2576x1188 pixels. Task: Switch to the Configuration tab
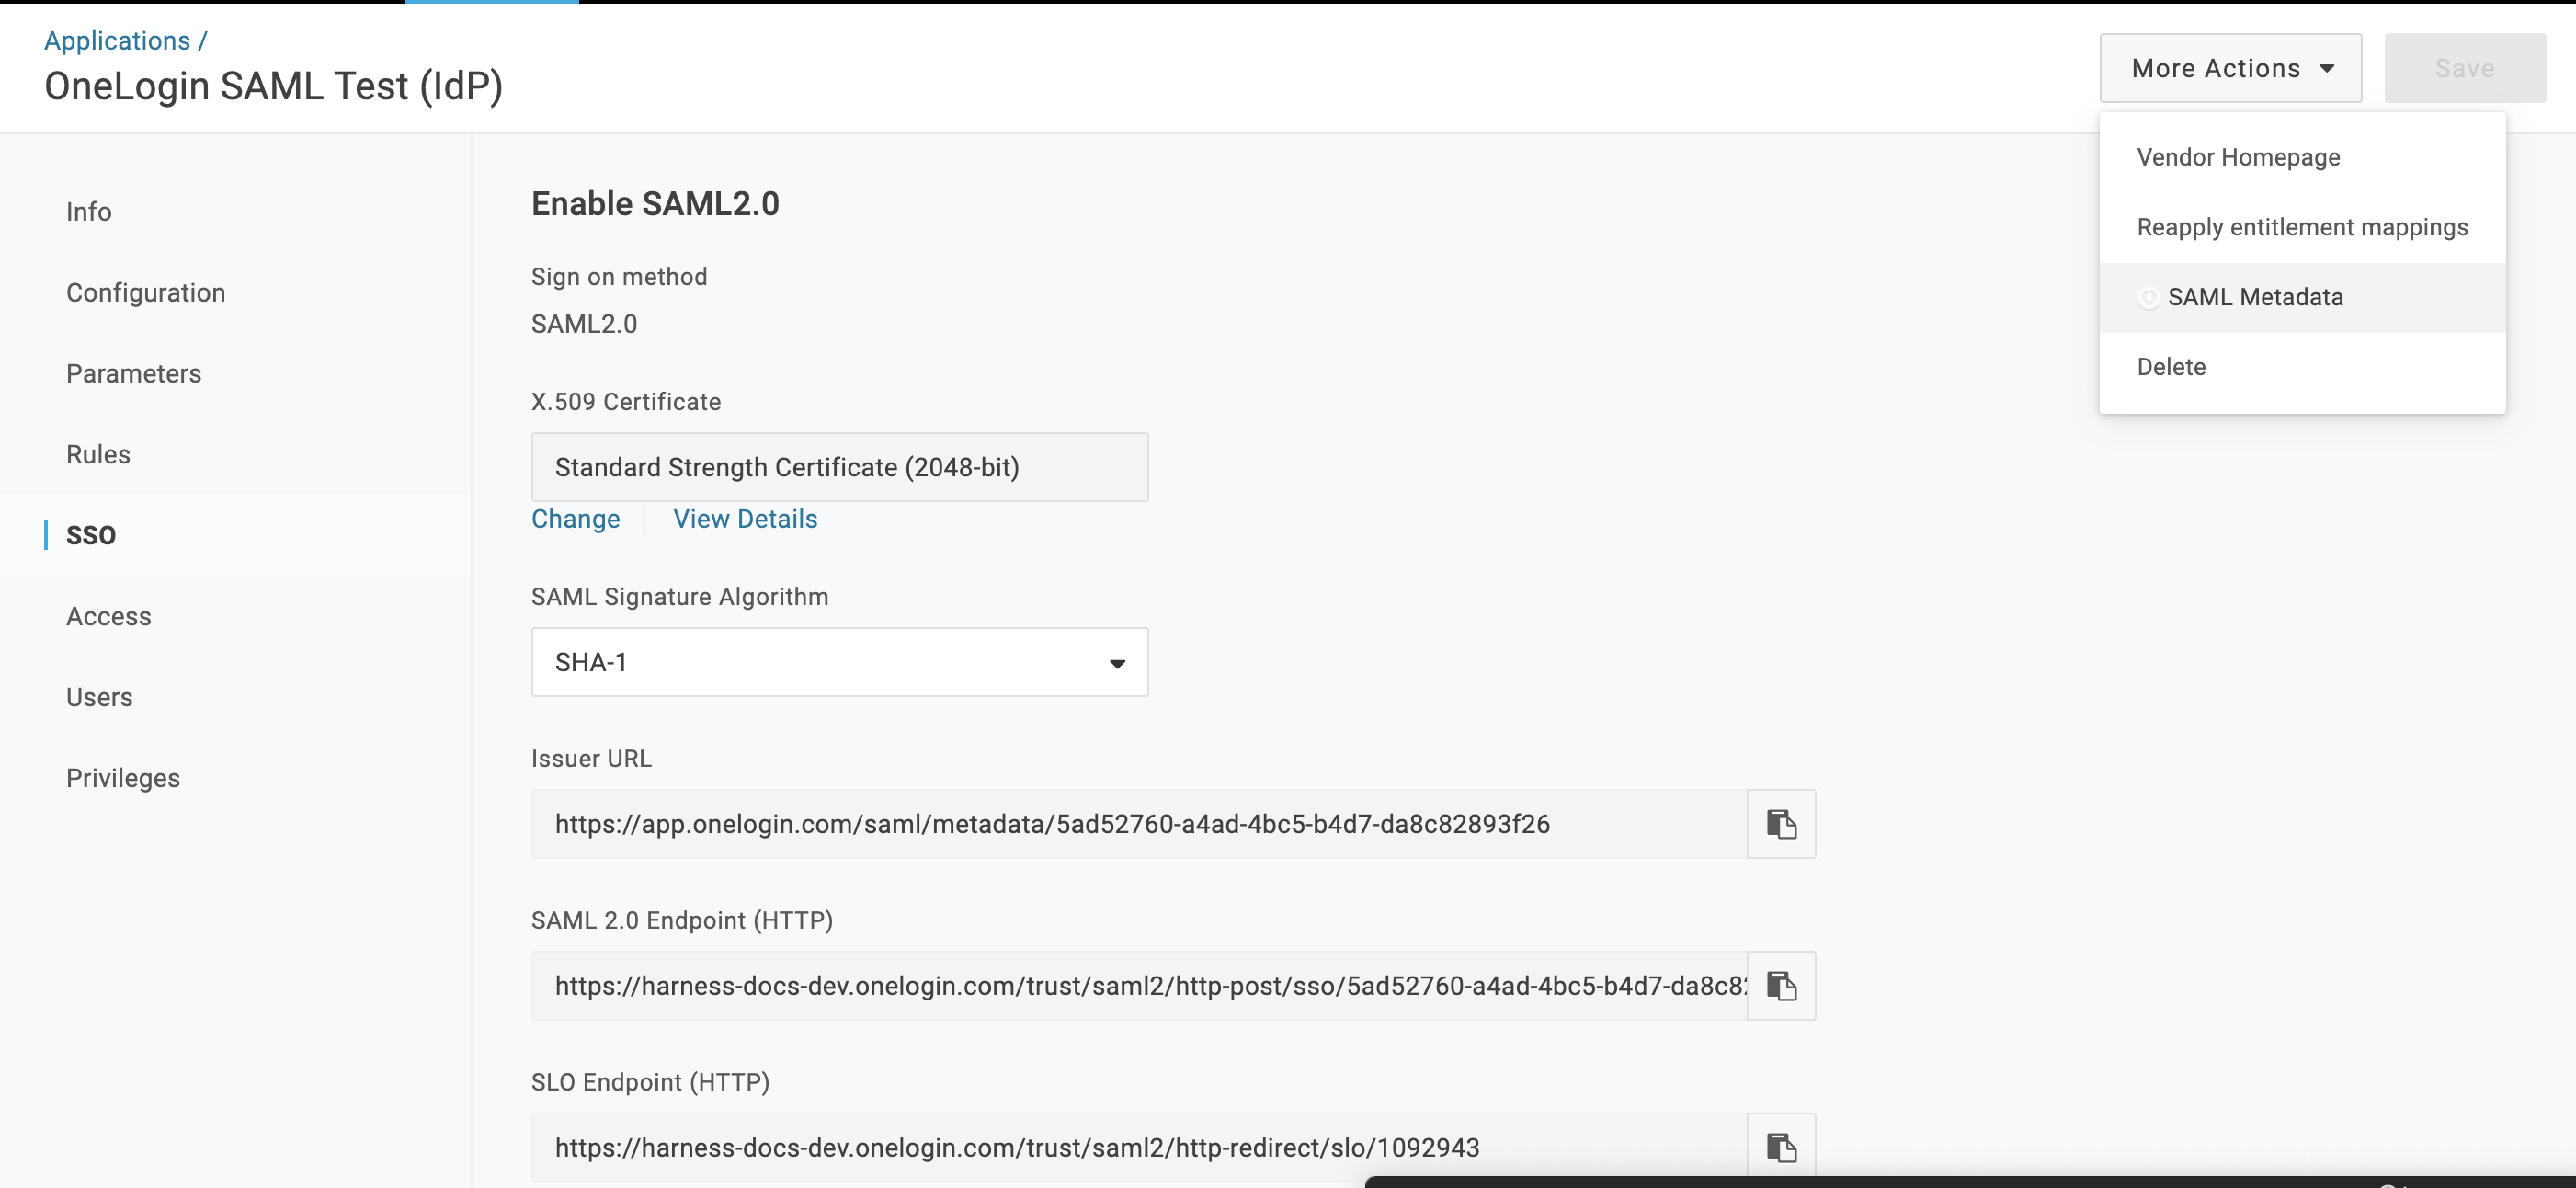click(x=146, y=293)
